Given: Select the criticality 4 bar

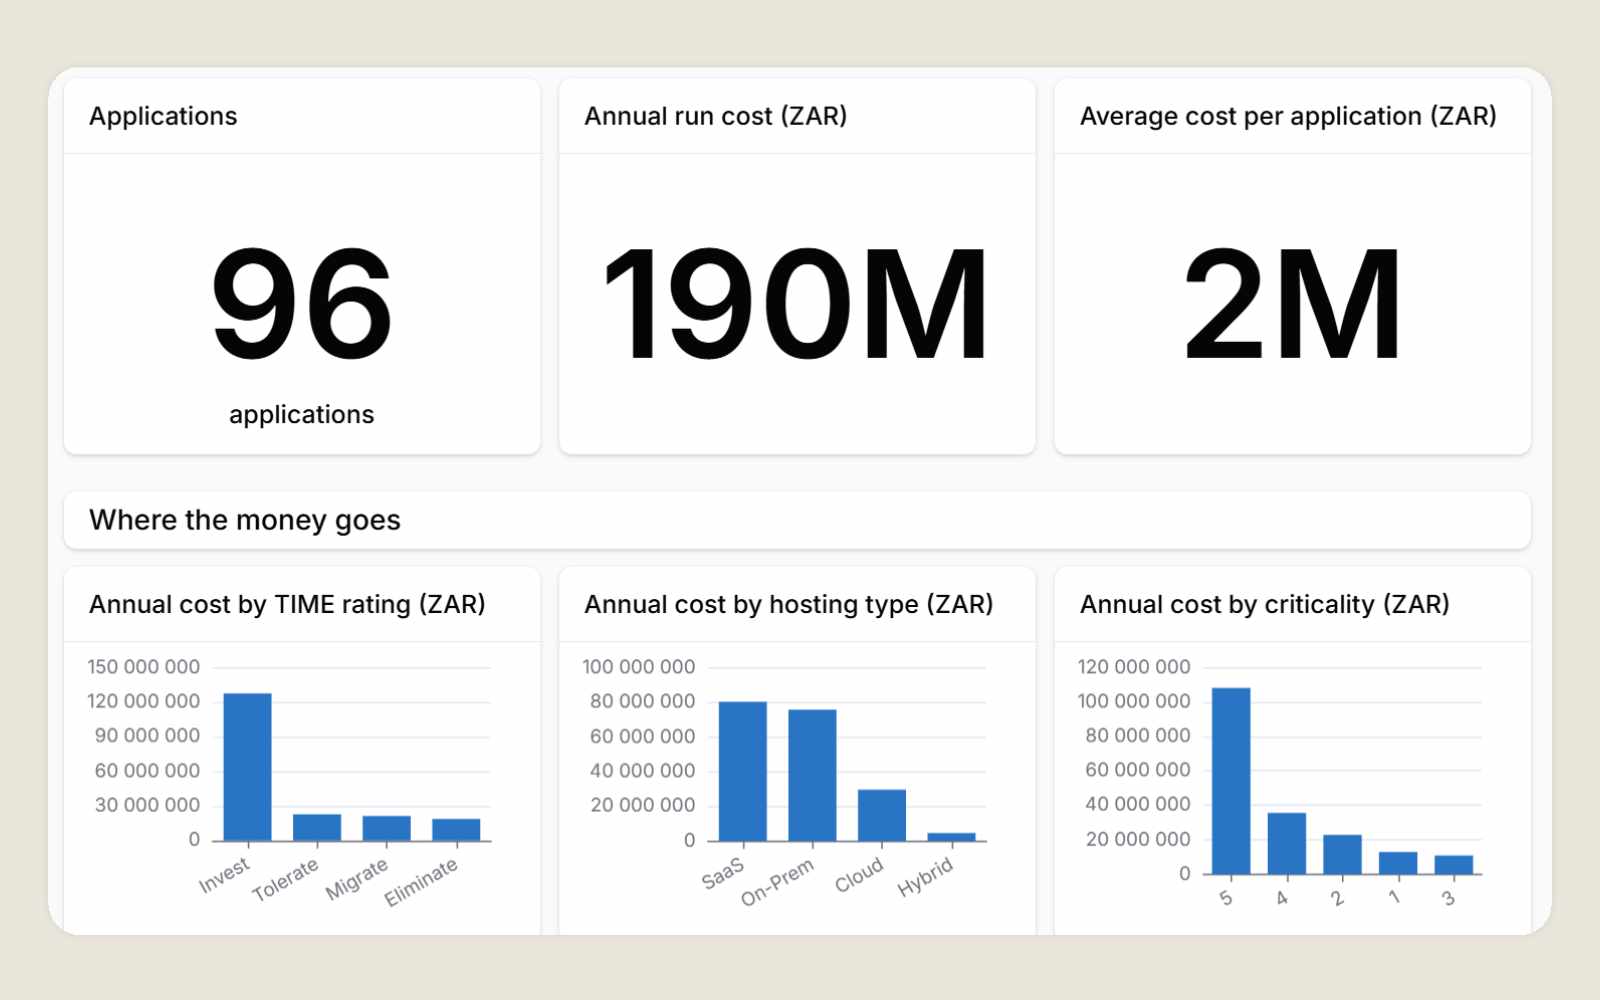Looking at the screenshot, I should click(1287, 844).
